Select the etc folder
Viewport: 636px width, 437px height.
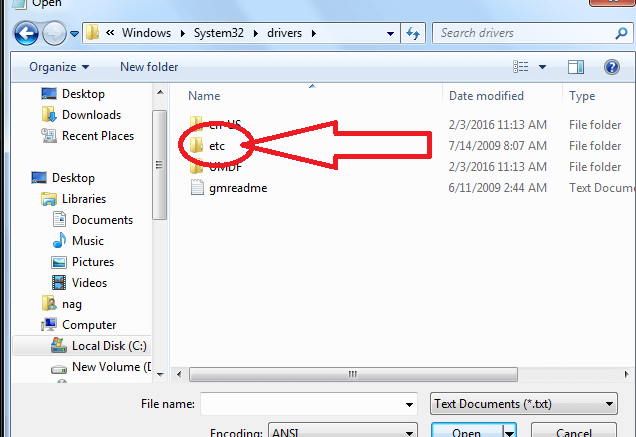tap(217, 146)
